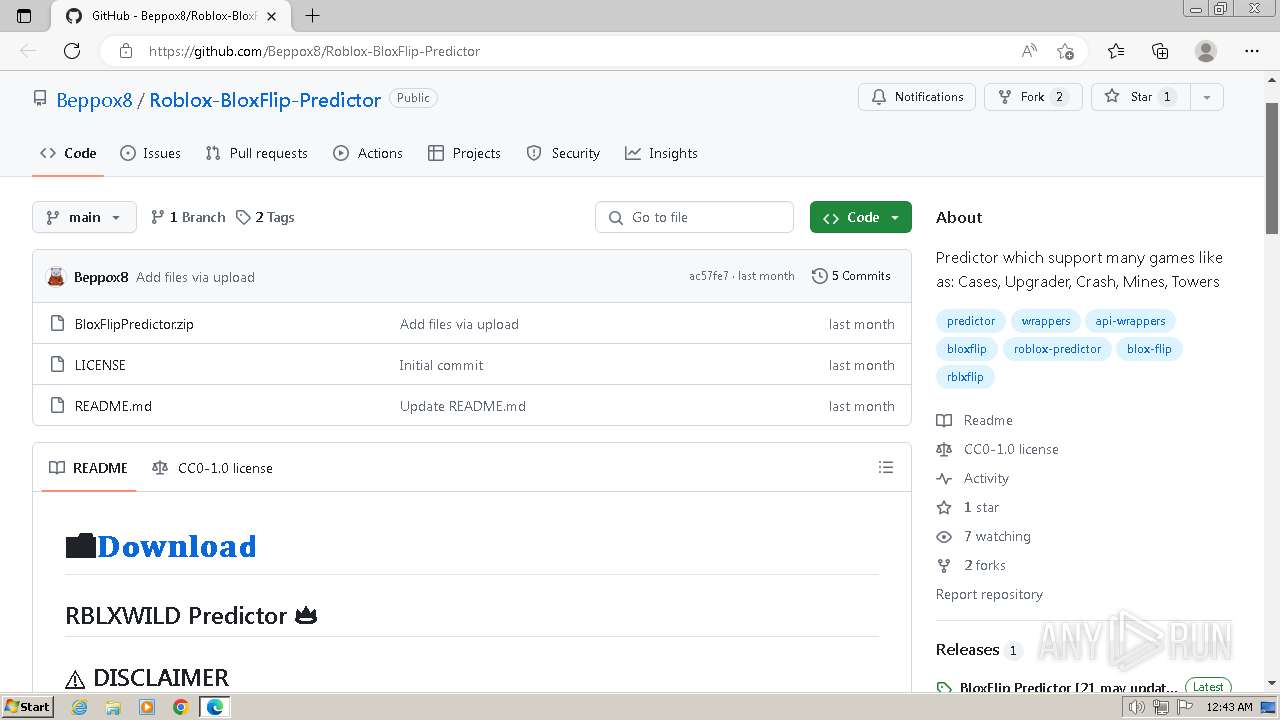Click the 7 watching link
Screen dimensions: 1280x720
tap(997, 536)
